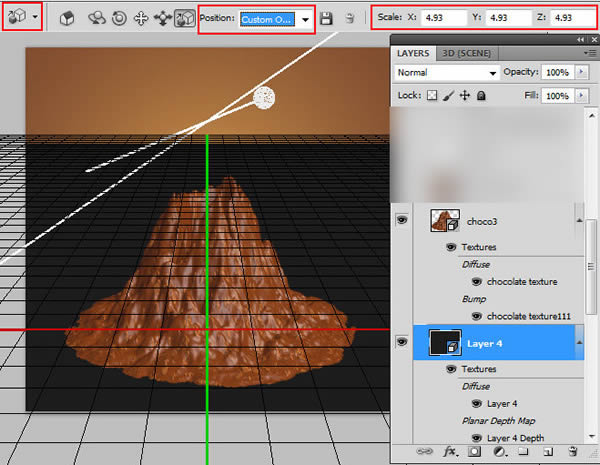
Task: Select the 3D Slide tool
Action: pos(163,18)
